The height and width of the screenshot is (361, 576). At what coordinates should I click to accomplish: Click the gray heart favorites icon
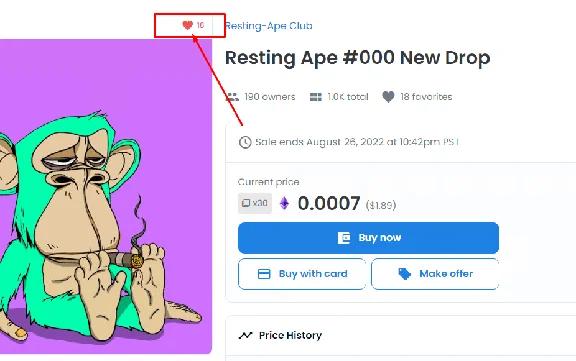(388, 97)
